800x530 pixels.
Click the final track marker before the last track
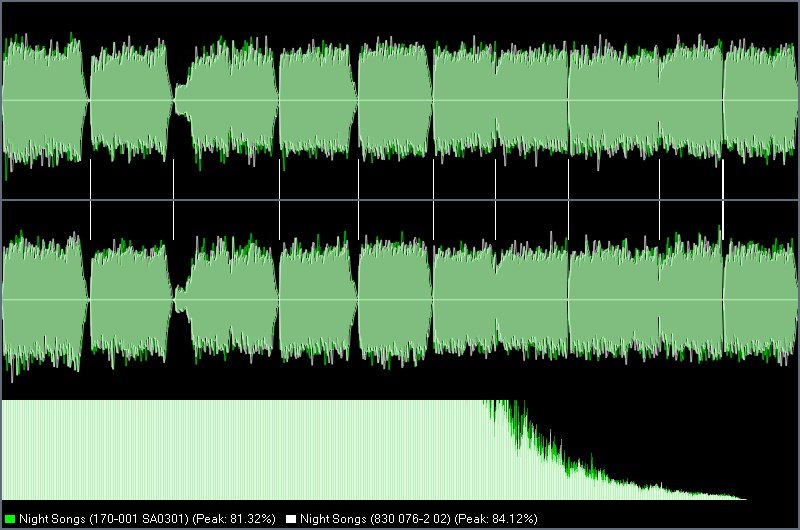click(x=723, y=199)
